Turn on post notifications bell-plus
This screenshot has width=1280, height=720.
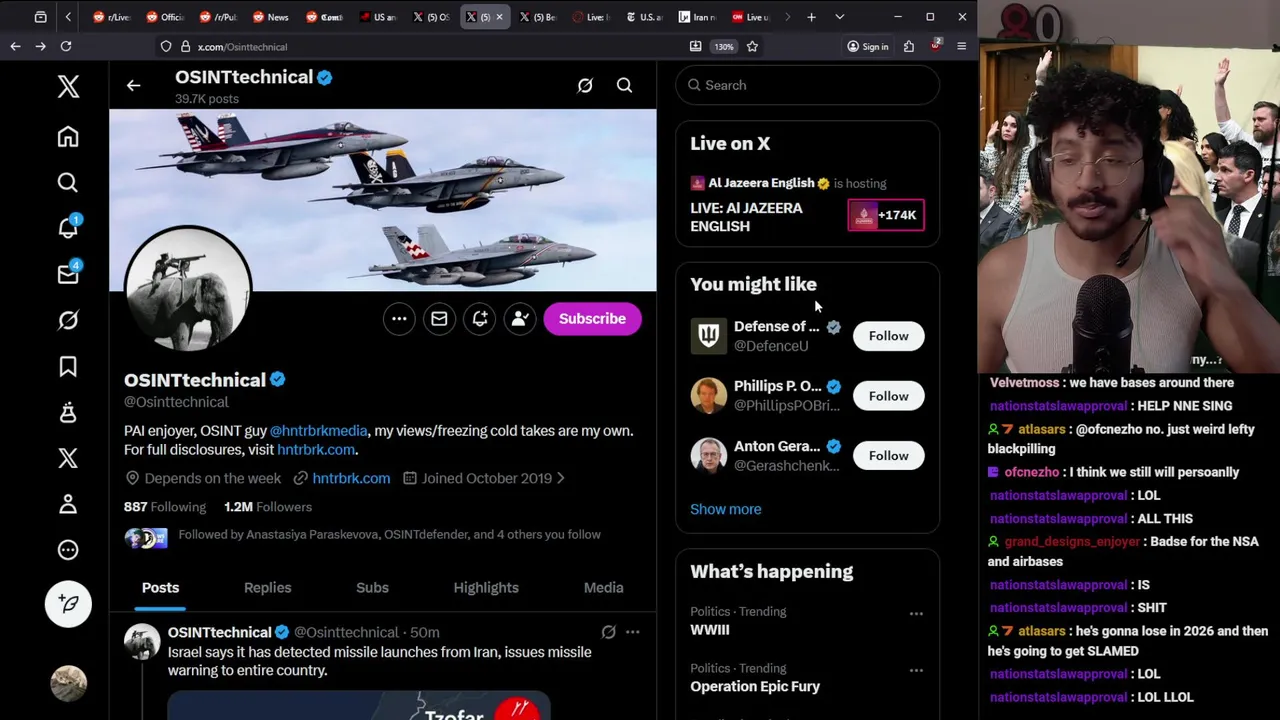click(x=480, y=319)
